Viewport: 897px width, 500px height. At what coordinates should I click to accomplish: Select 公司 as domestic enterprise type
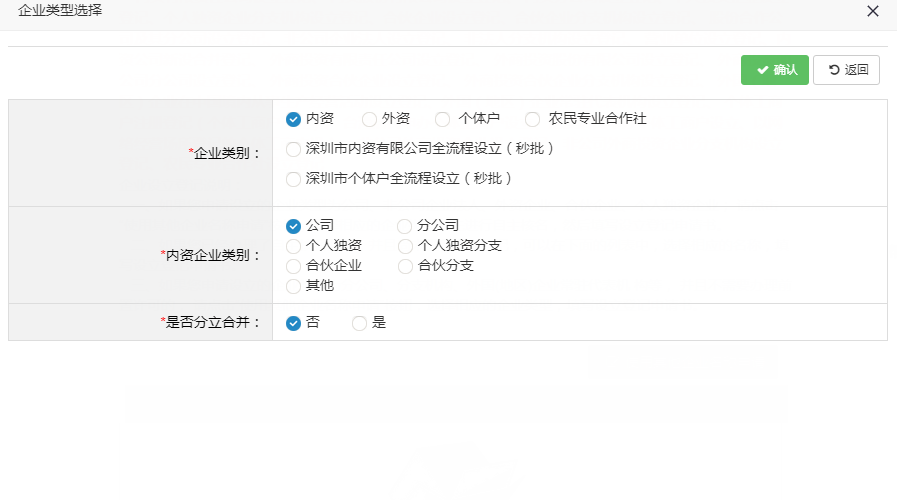click(294, 226)
